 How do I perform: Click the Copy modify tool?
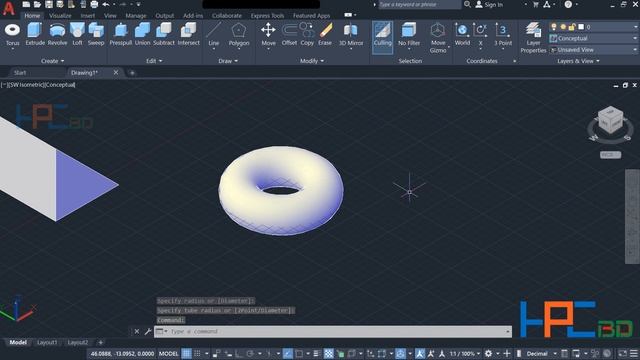pos(307,34)
